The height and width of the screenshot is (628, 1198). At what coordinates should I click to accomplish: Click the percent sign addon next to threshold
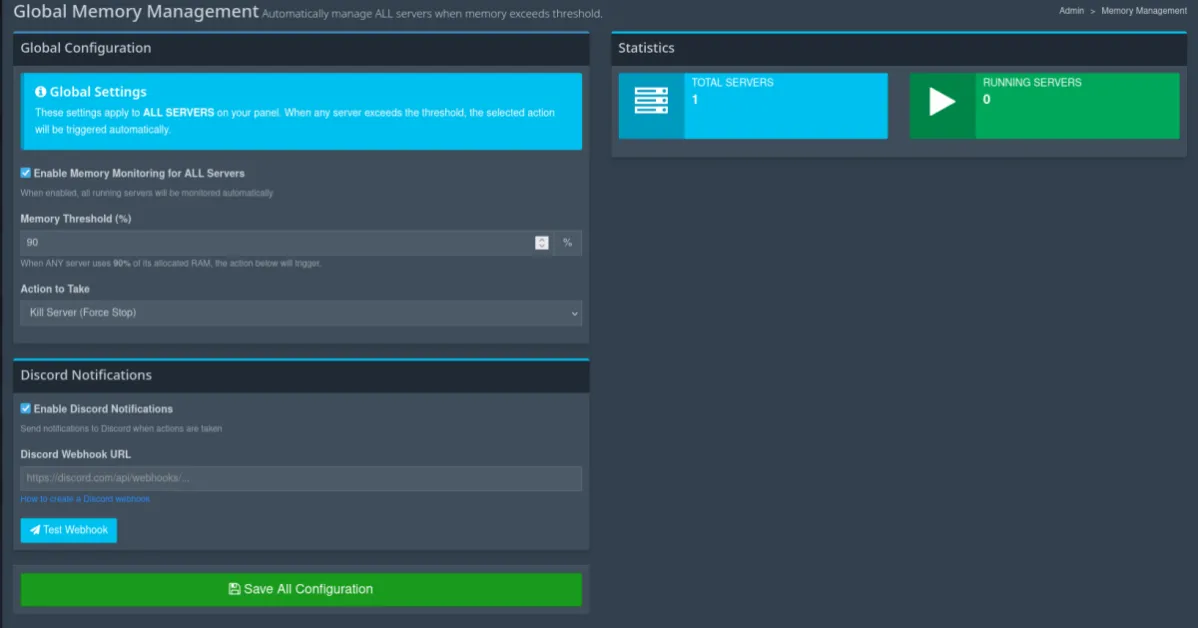567,243
